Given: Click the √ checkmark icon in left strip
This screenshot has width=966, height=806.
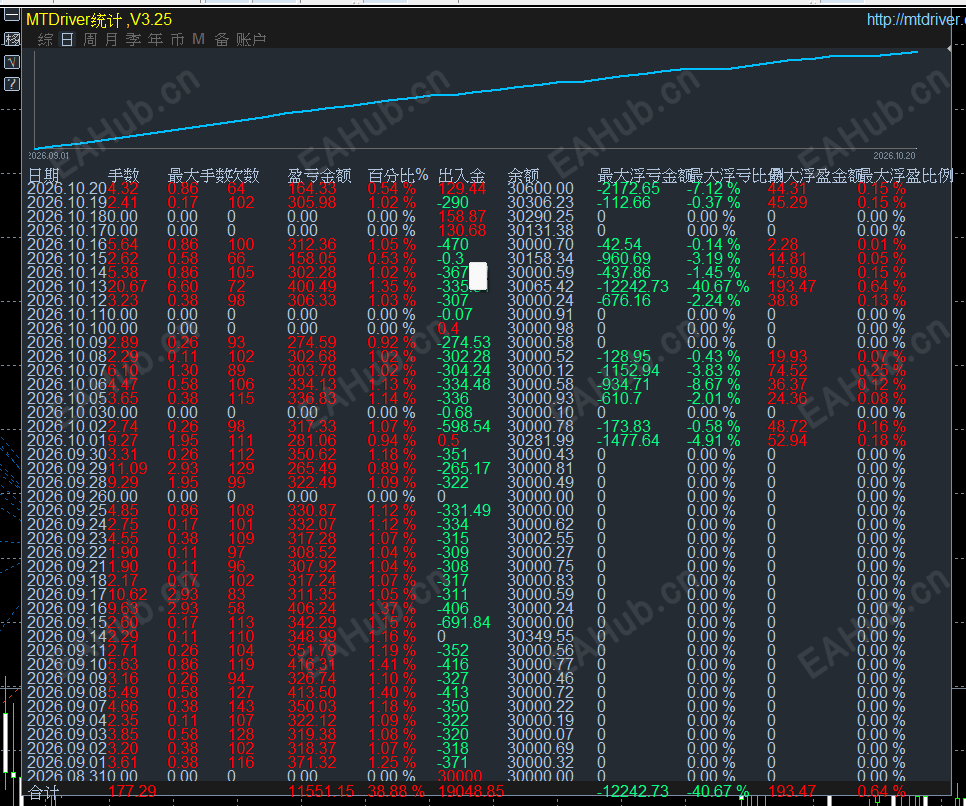Looking at the screenshot, I should [x=12, y=62].
